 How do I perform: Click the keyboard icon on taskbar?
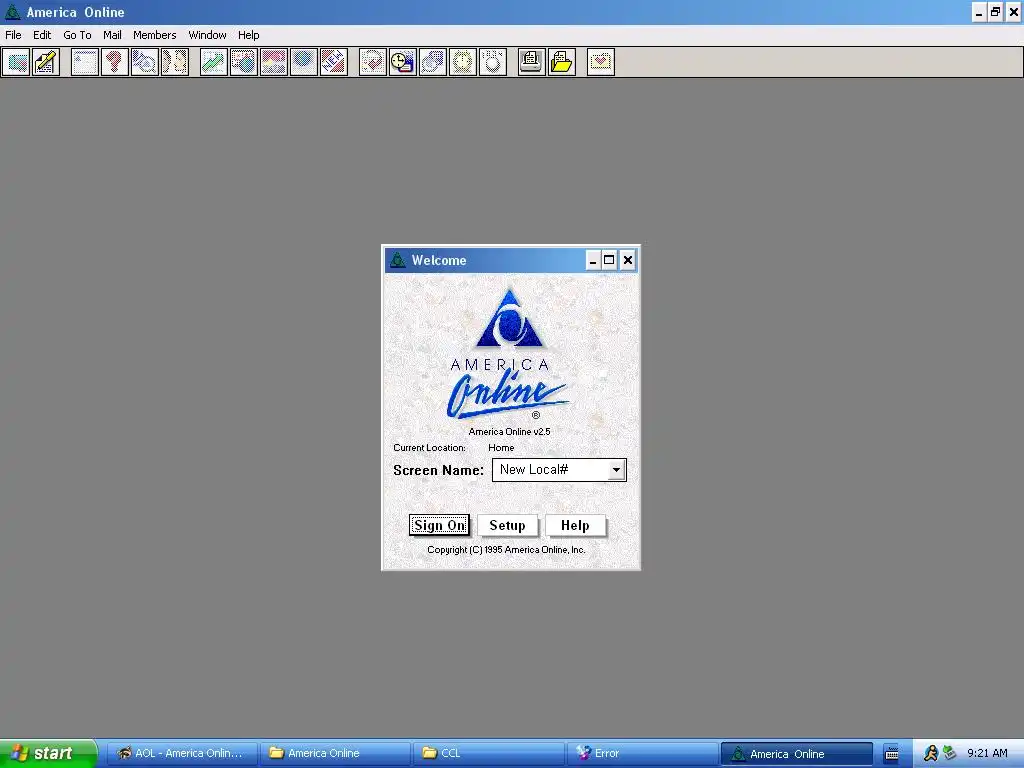pyautogui.click(x=891, y=754)
